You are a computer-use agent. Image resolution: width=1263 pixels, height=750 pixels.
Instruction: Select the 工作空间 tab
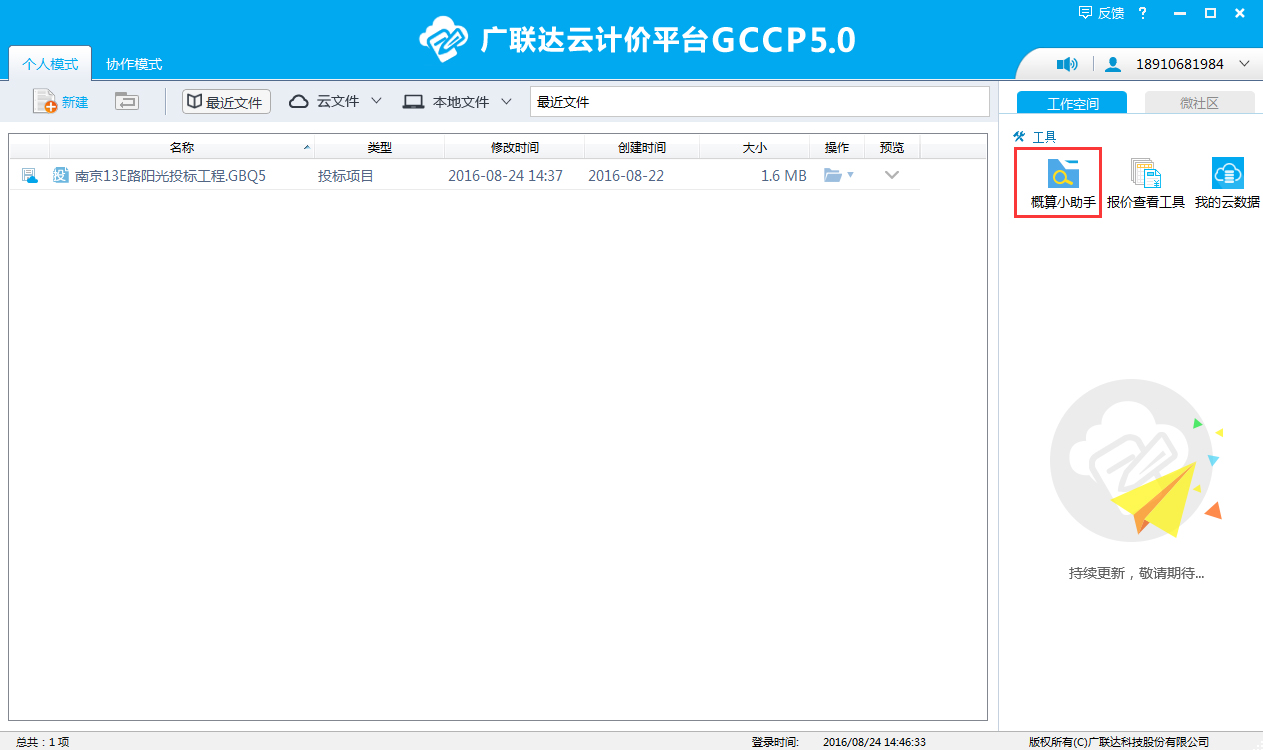click(1072, 103)
